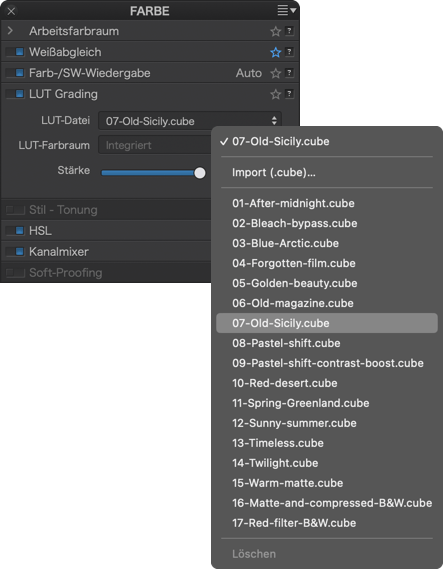Click the Stärke slider handle
Image resolution: width=443 pixels, height=569 pixels.
click(x=200, y=173)
